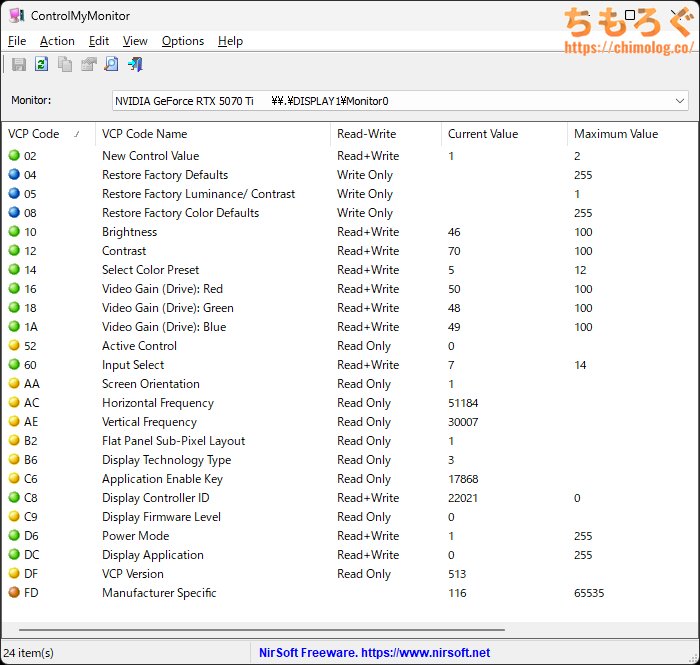Click Brightness current value 46
Image resolution: width=700 pixels, height=665 pixels.
(x=454, y=232)
